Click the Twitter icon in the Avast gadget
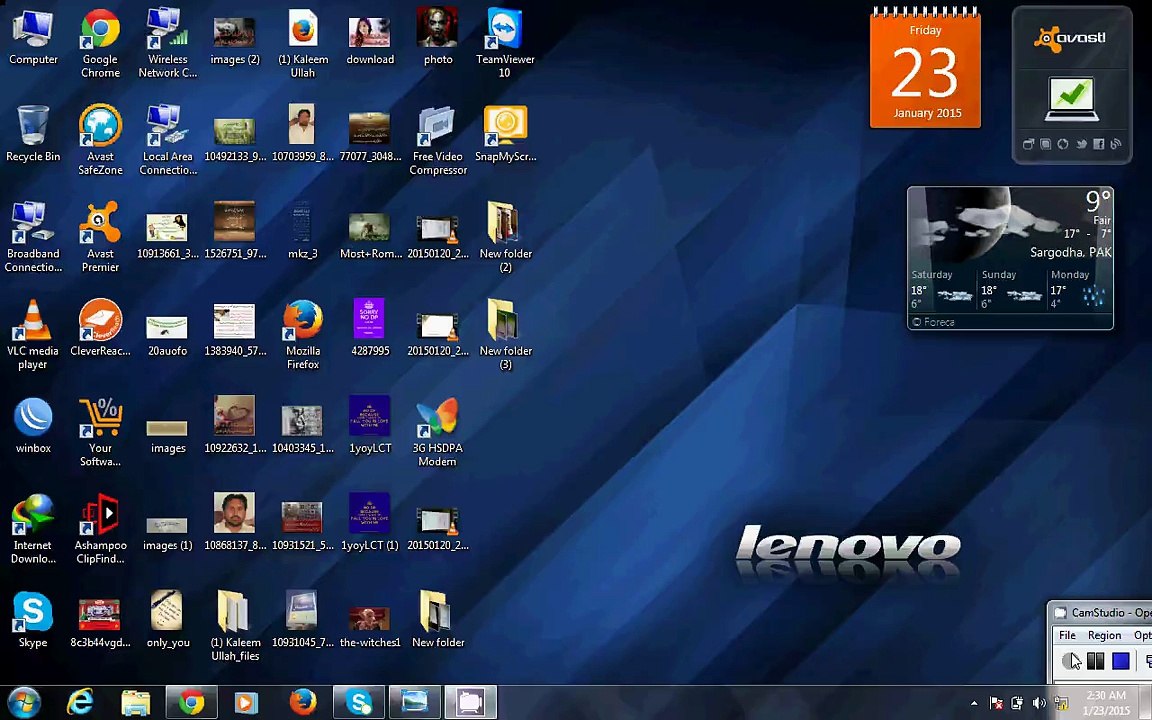 coord(1081,144)
